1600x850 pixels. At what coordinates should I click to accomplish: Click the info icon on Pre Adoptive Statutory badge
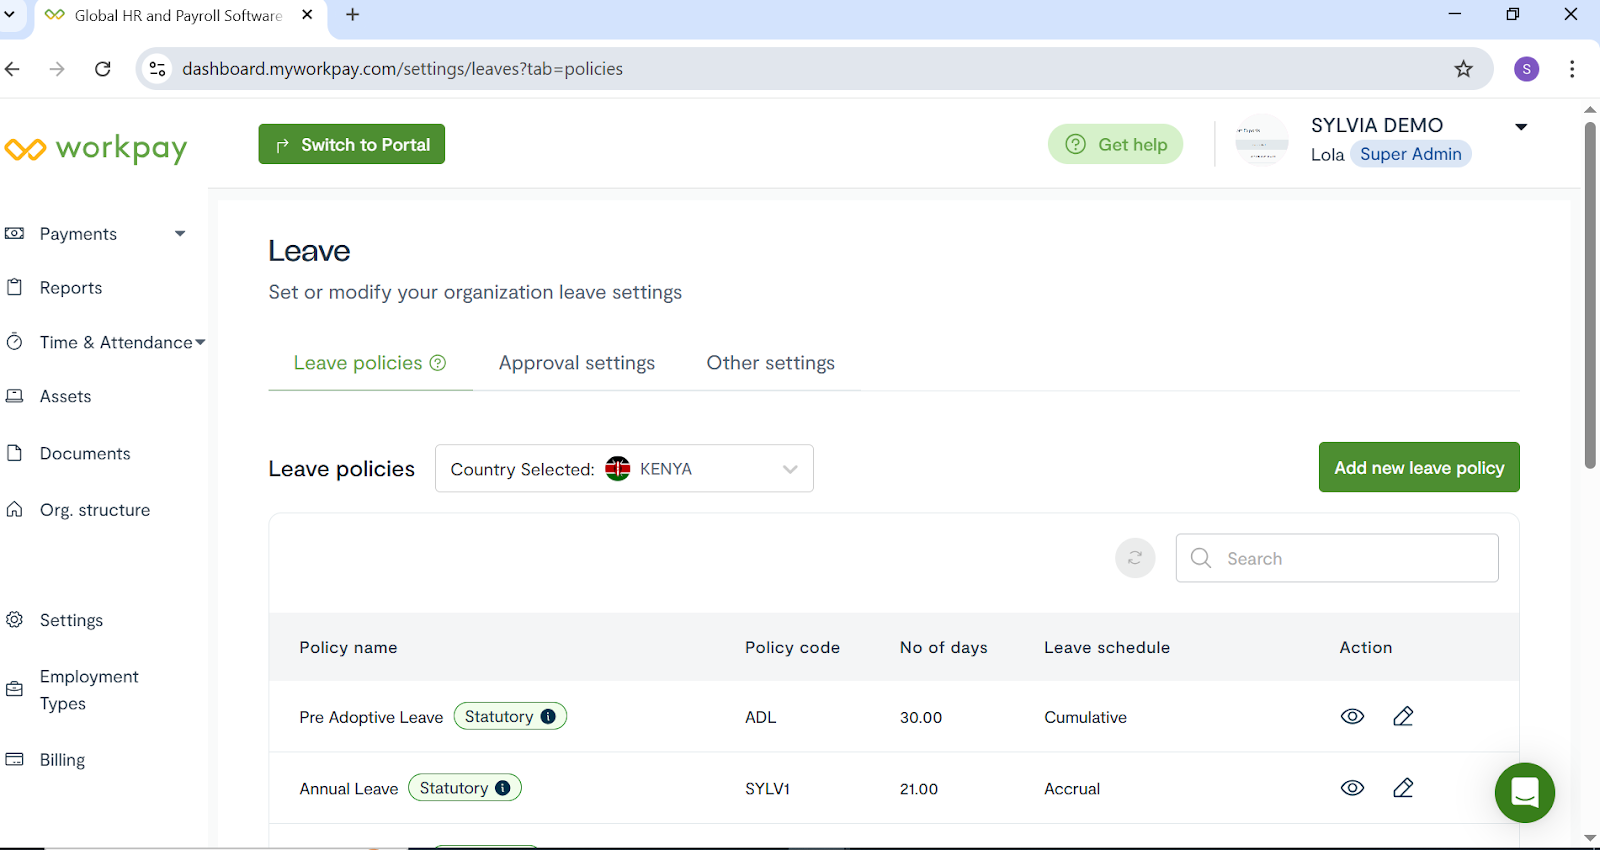pos(548,716)
